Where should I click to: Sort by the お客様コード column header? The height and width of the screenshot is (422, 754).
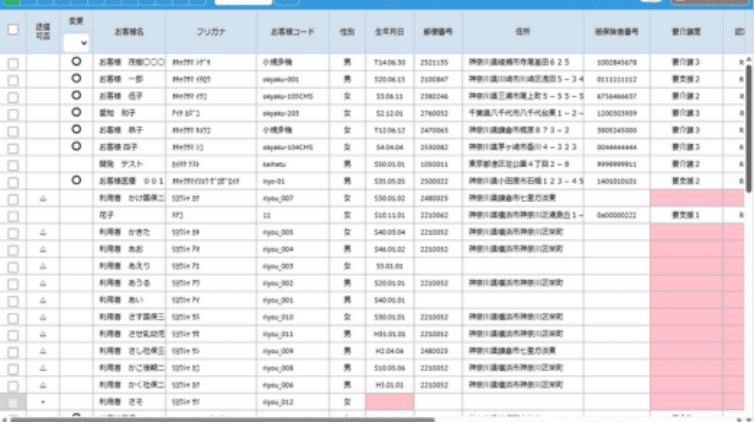pyautogui.click(x=292, y=32)
